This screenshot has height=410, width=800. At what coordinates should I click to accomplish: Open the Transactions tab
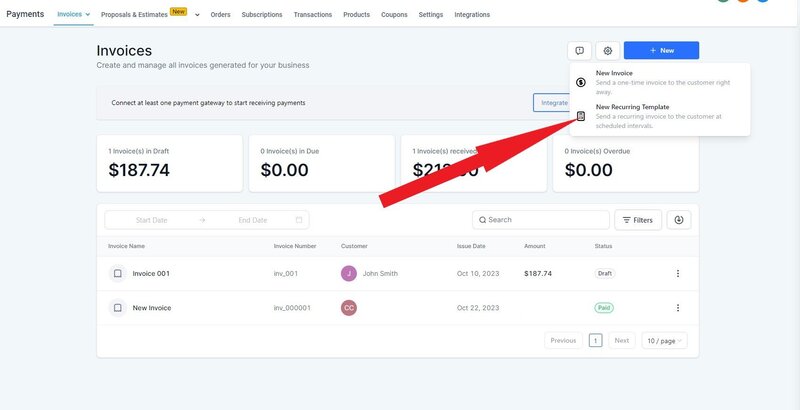(x=313, y=15)
